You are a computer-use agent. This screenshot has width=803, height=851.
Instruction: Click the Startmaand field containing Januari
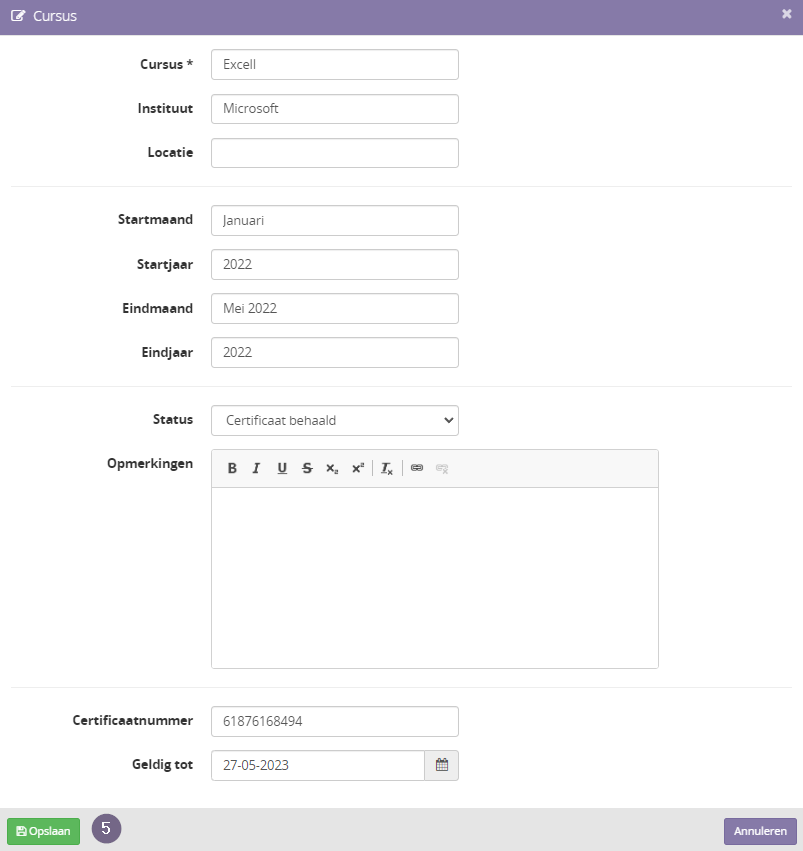click(335, 220)
